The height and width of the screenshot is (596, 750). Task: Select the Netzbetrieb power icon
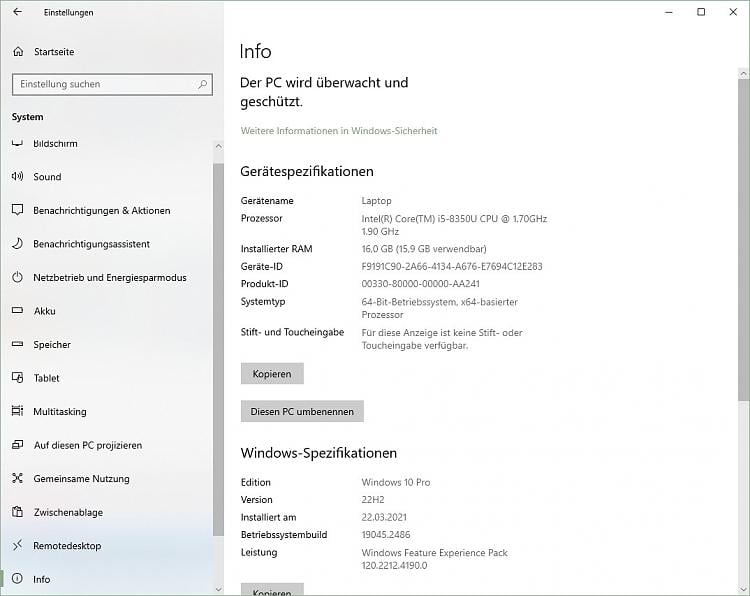click(x=17, y=278)
